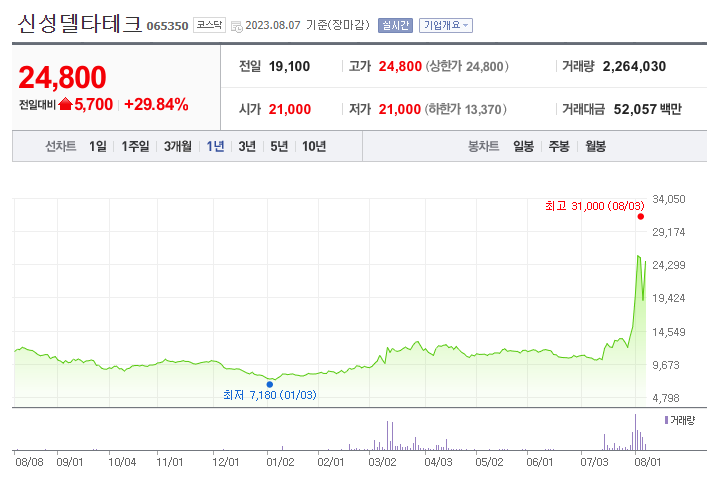Select the 1년 chart period
Image resolution: width=707 pixels, height=482 pixels.
coord(215,146)
